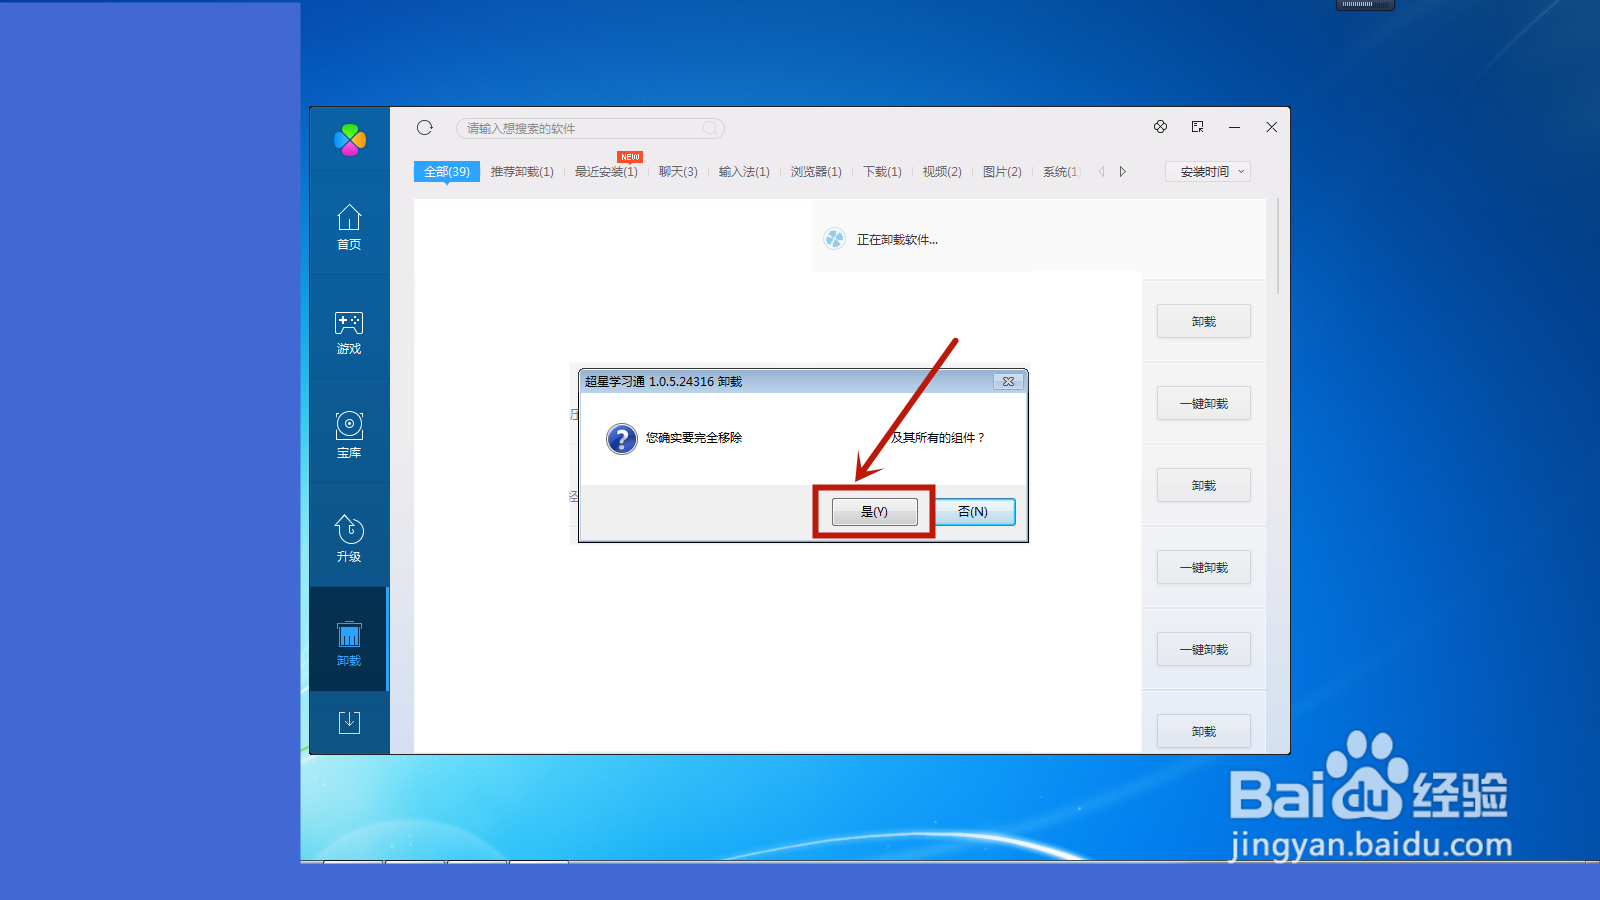Open the 视频(2) category tab

[942, 172]
